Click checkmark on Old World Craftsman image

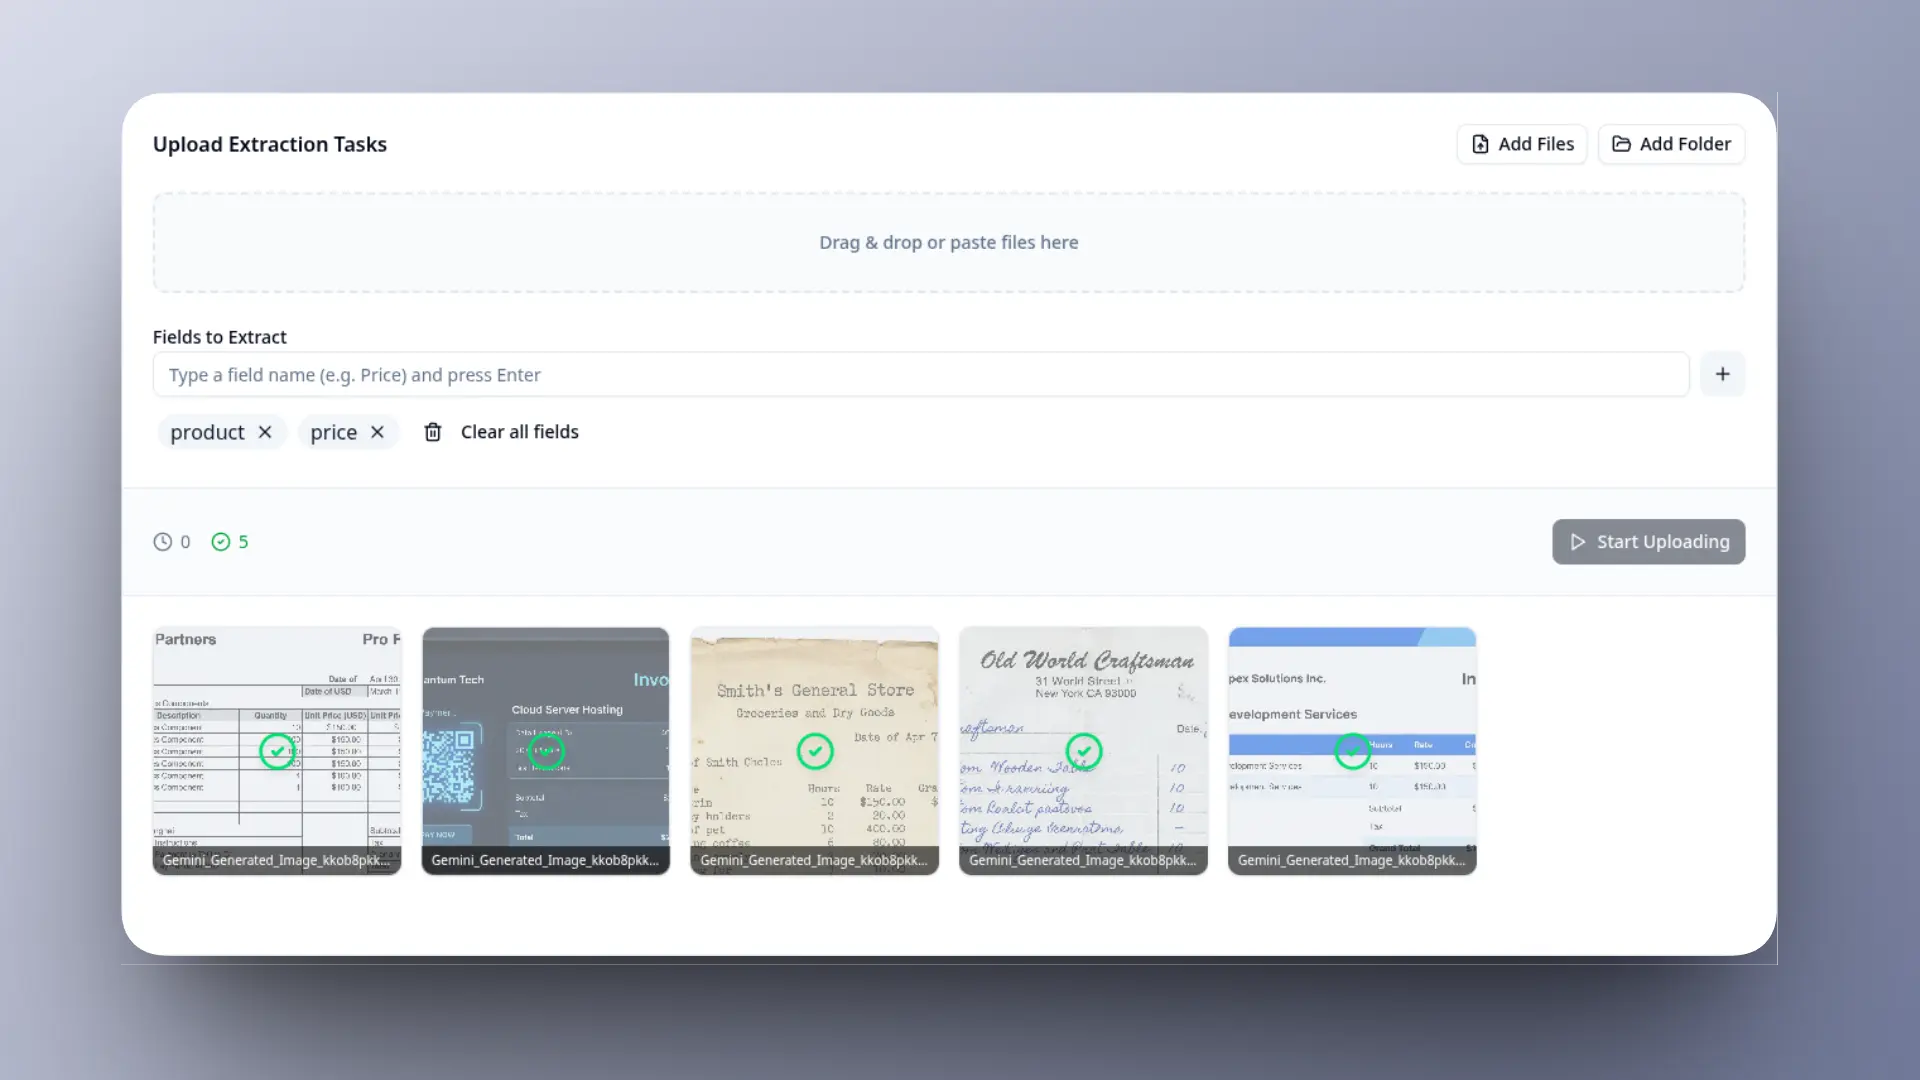[1084, 751]
